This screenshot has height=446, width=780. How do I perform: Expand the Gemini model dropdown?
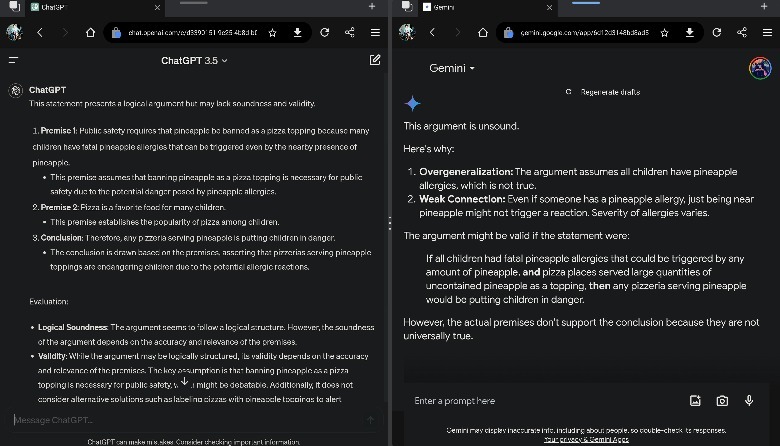[x=452, y=68]
